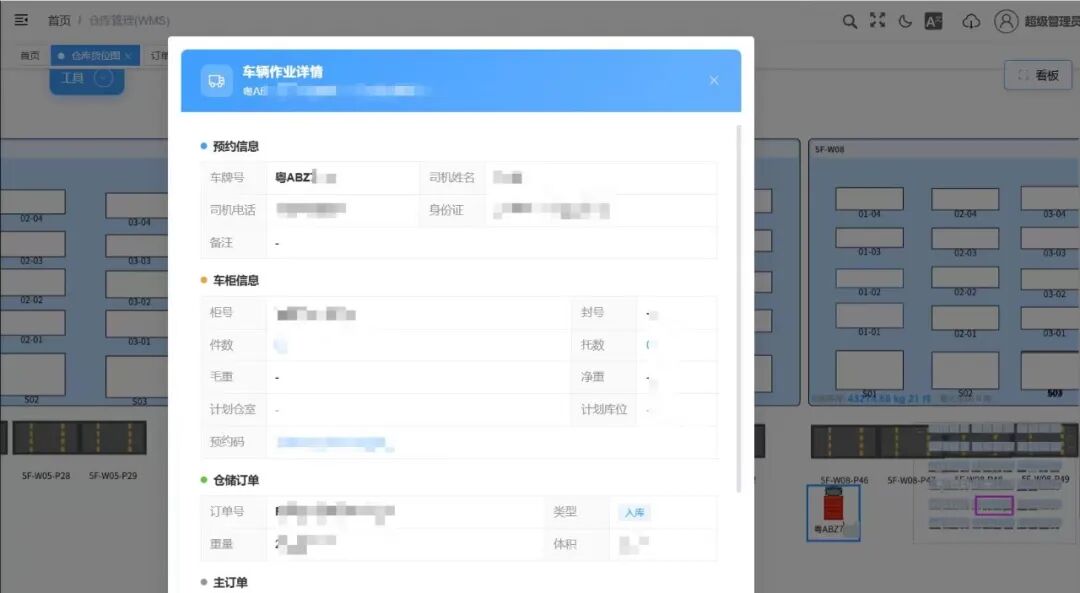Close the 车辆作业详情 dialog
The height and width of the screenshot is (593, 1080).
click(x=714, y=81)
